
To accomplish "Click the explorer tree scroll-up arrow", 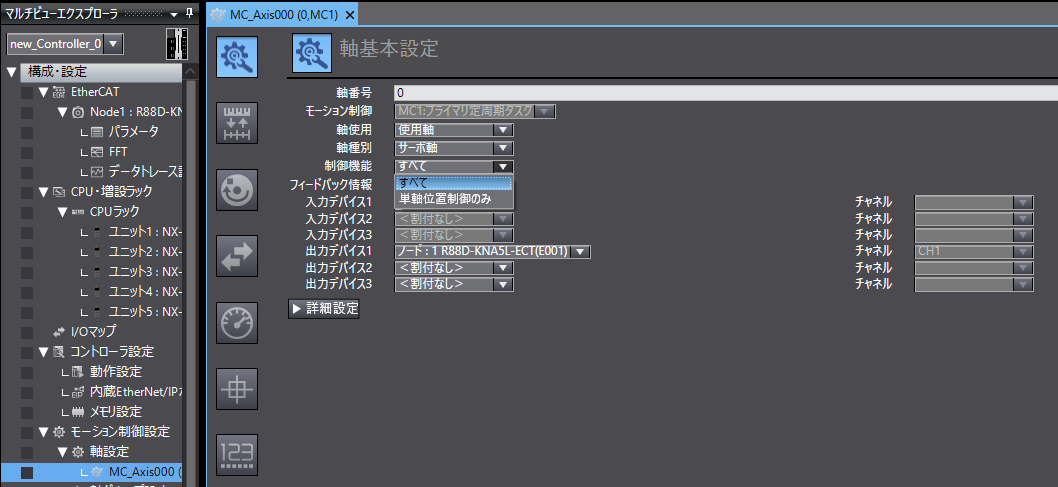I will (x=190, y=71).
